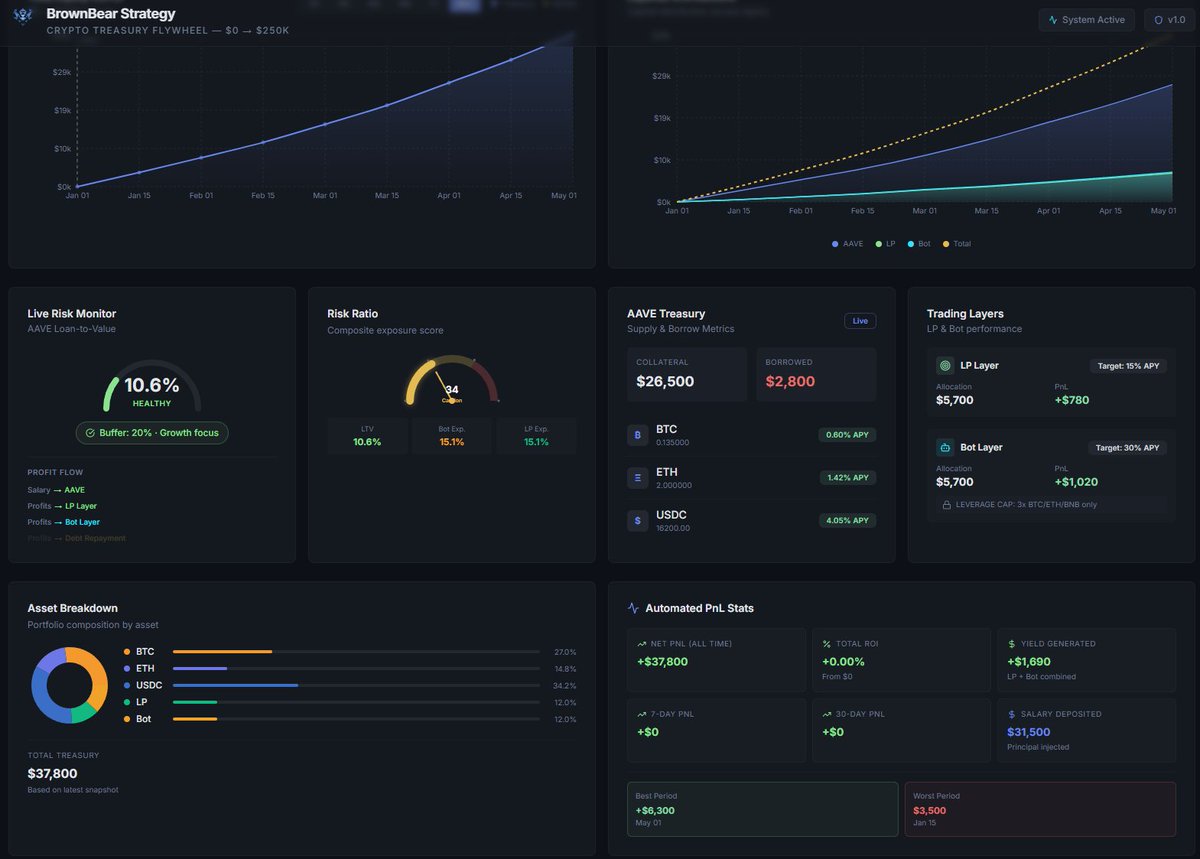Image resolution: width=1200 pixels, height=859 pixels.
Task: Click the Target: 15% APY badge
Action: coord(1128,366)
